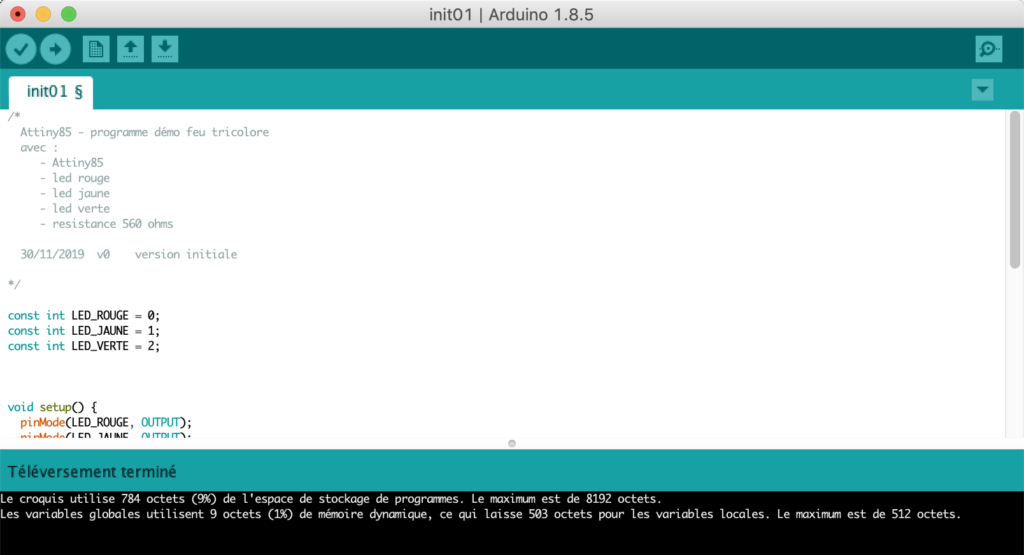The image size is (1024, 555).
Task: Select the init01 sketch tab
Action: coord(53,91)
